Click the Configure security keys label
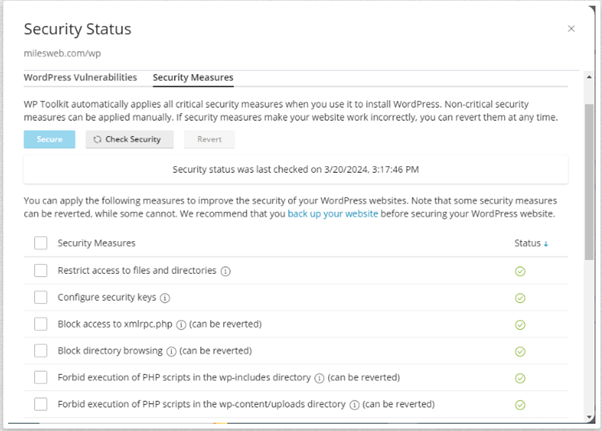 [107, 297]
